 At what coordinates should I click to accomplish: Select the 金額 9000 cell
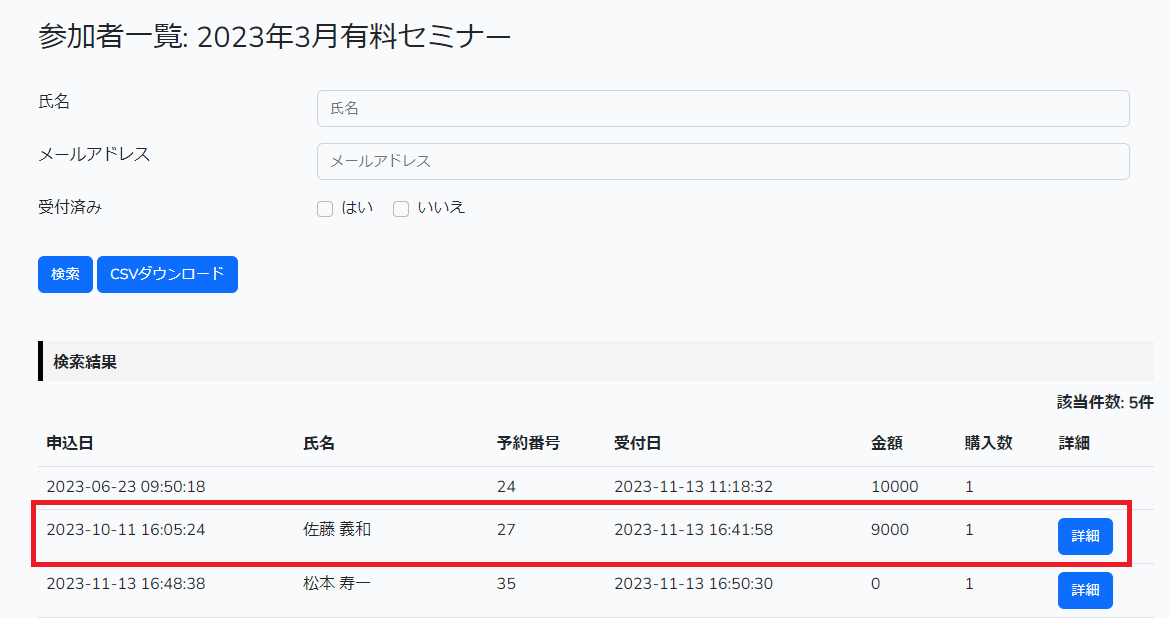tap(890, 530)
